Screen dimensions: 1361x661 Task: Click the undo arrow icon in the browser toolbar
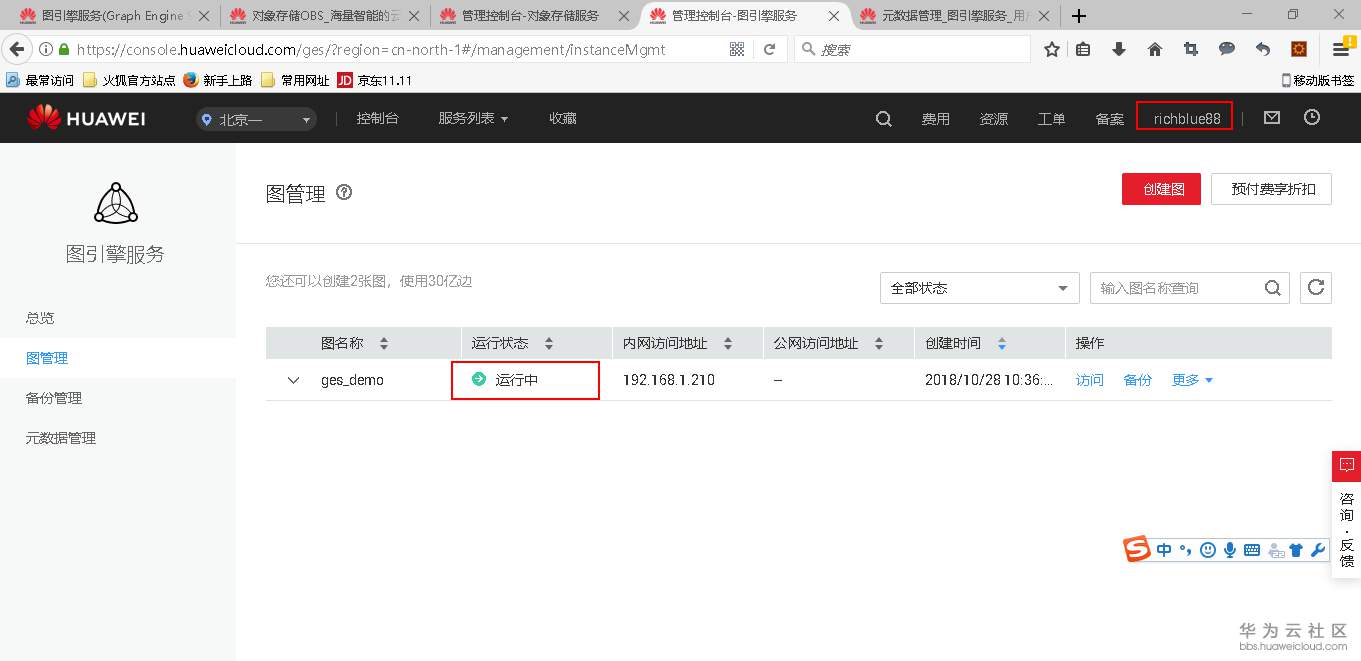click(1263, 49)
